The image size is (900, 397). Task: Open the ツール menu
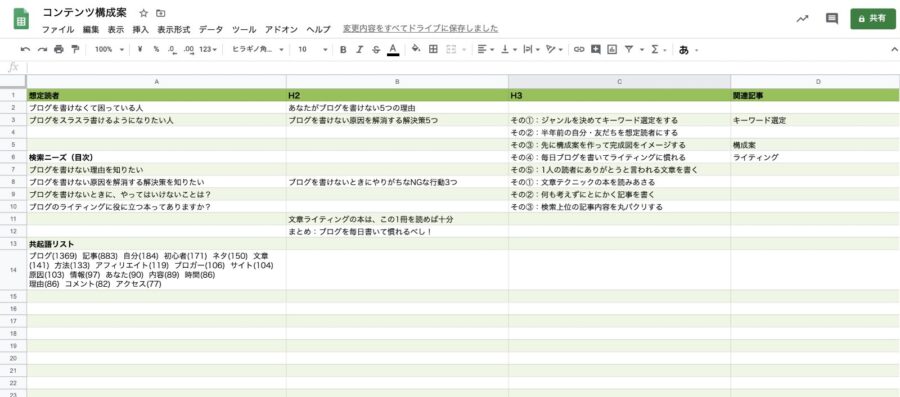pos(244,29)
